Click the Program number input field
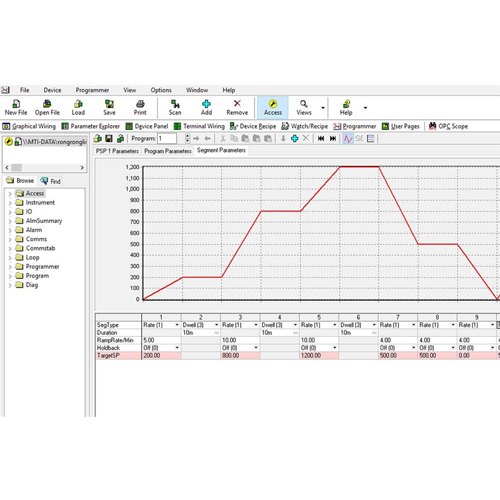The image size is (500, 500). pyautogui.click(x=167, y=138)
